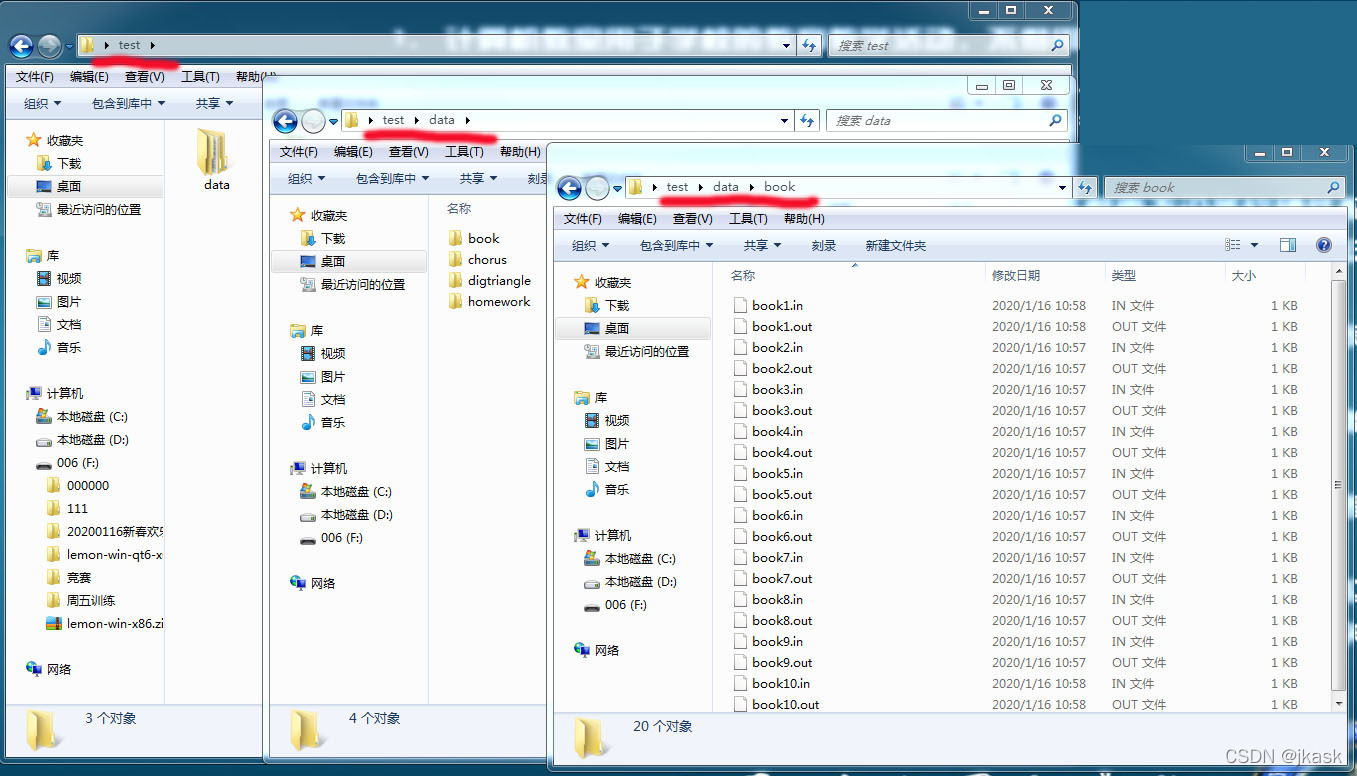Screen dimensions: 1357x776
Task: Sort by the 名称 column header in the book window
Action: point(743,275)
